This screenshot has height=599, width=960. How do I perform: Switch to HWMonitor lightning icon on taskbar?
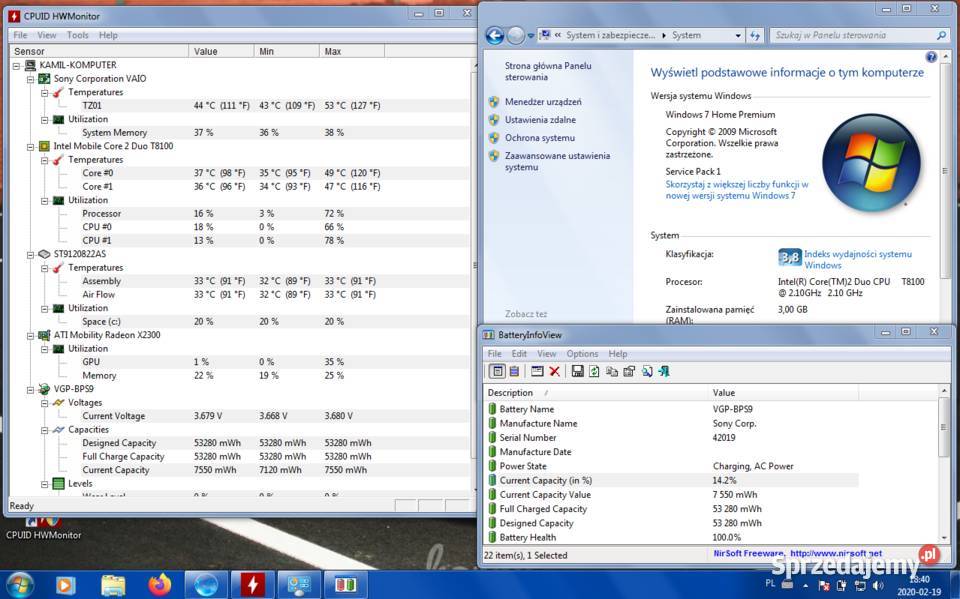click(252, 585)
